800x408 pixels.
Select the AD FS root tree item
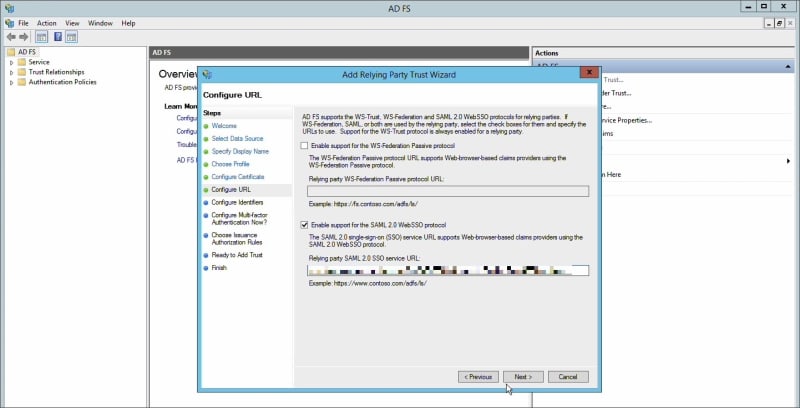coord(27,52)
